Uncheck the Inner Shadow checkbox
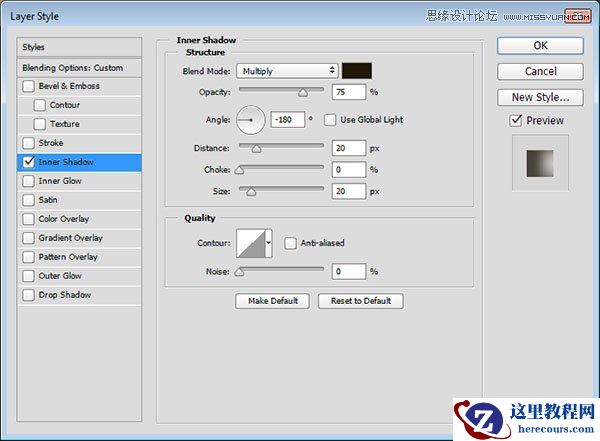The image size is (600, 441). [28, 162]
